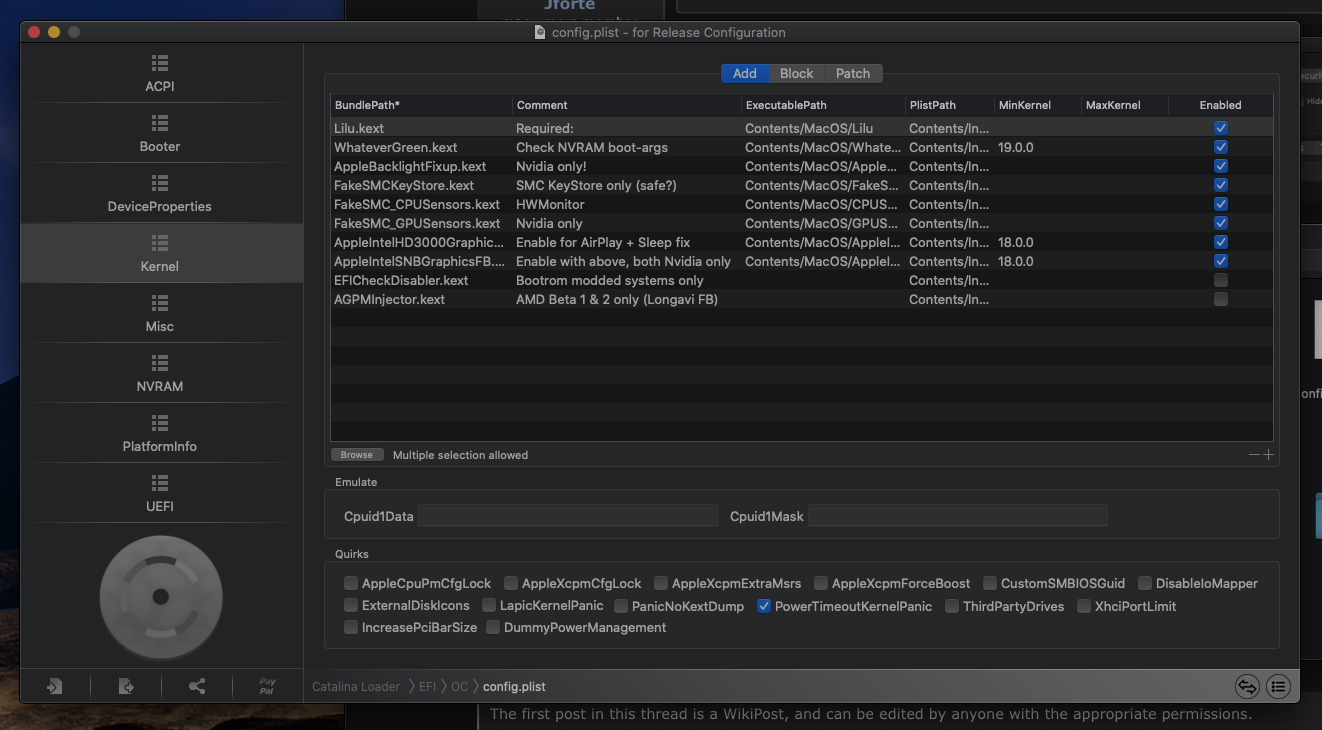The width and height of the screenshot is (1322, 730).
Task: Select the WhateverGreen.kext bundle path cell
Action: [x=395, y=147]
